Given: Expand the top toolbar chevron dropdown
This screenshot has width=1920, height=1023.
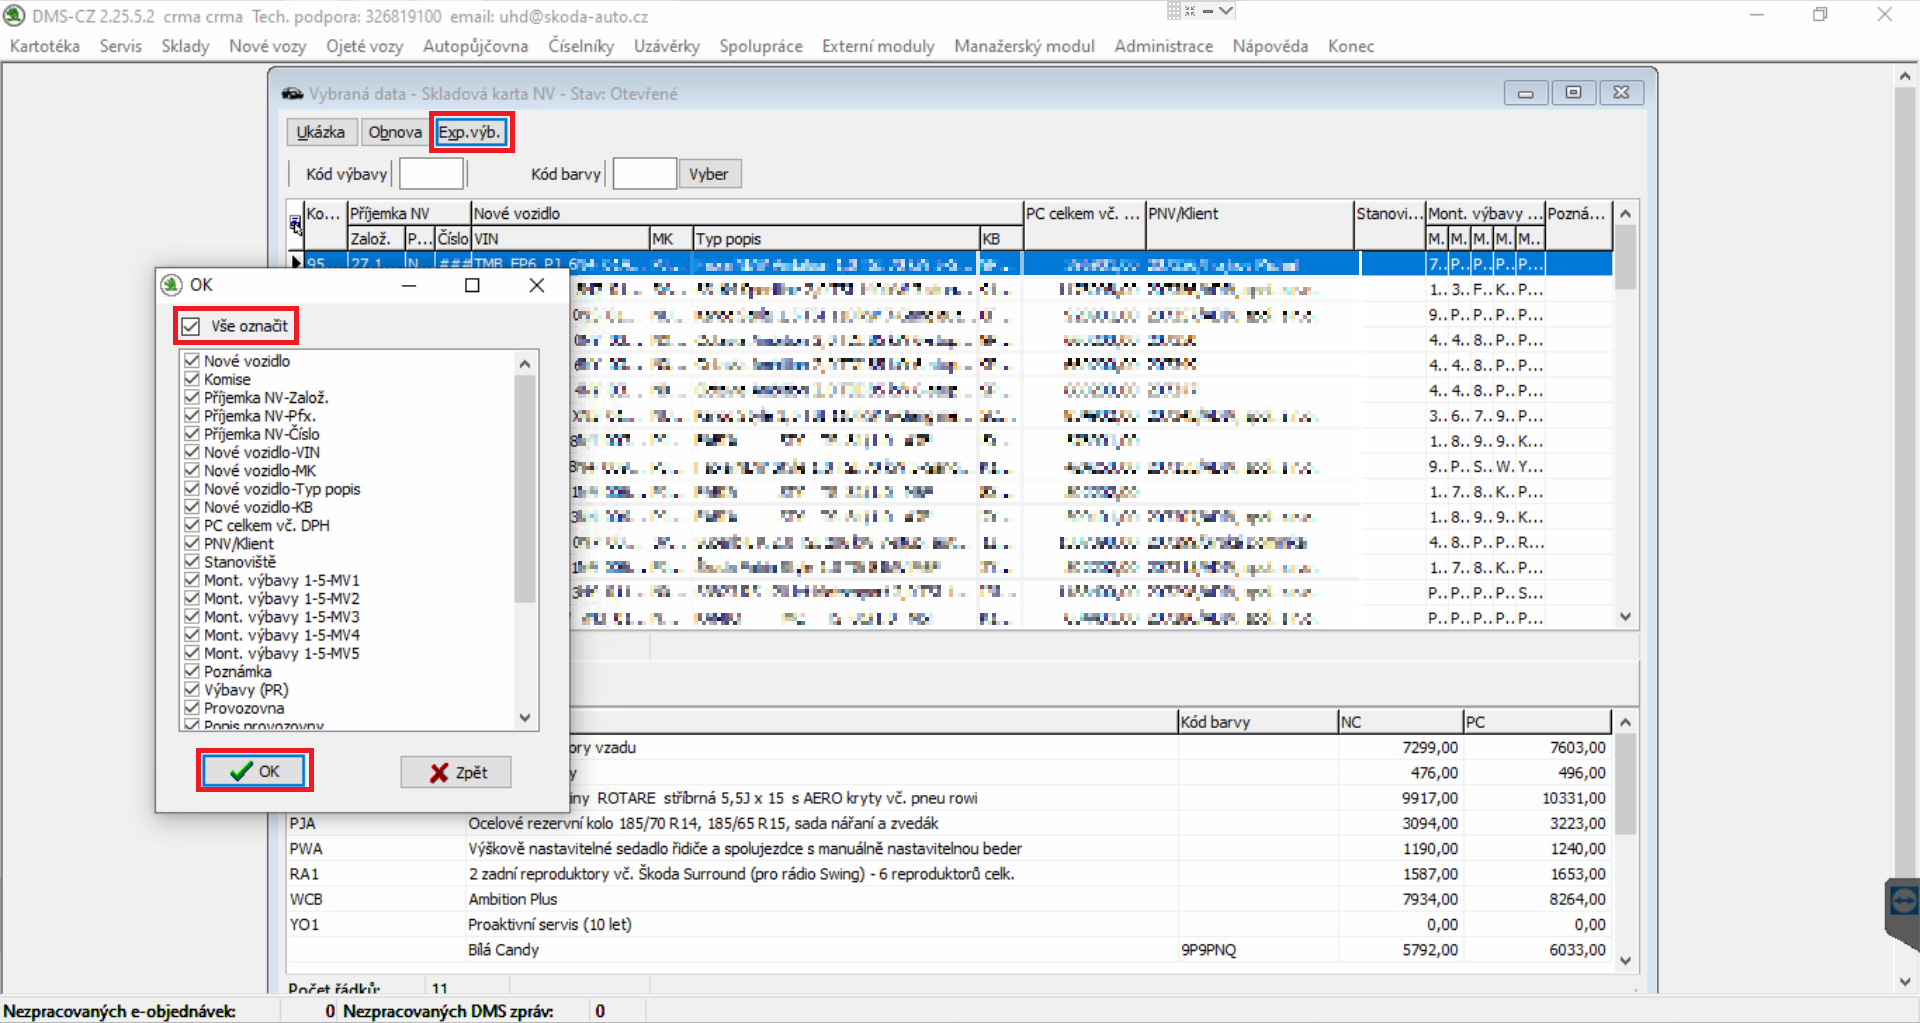Looking at the screenshot, I should [1226, 11].
